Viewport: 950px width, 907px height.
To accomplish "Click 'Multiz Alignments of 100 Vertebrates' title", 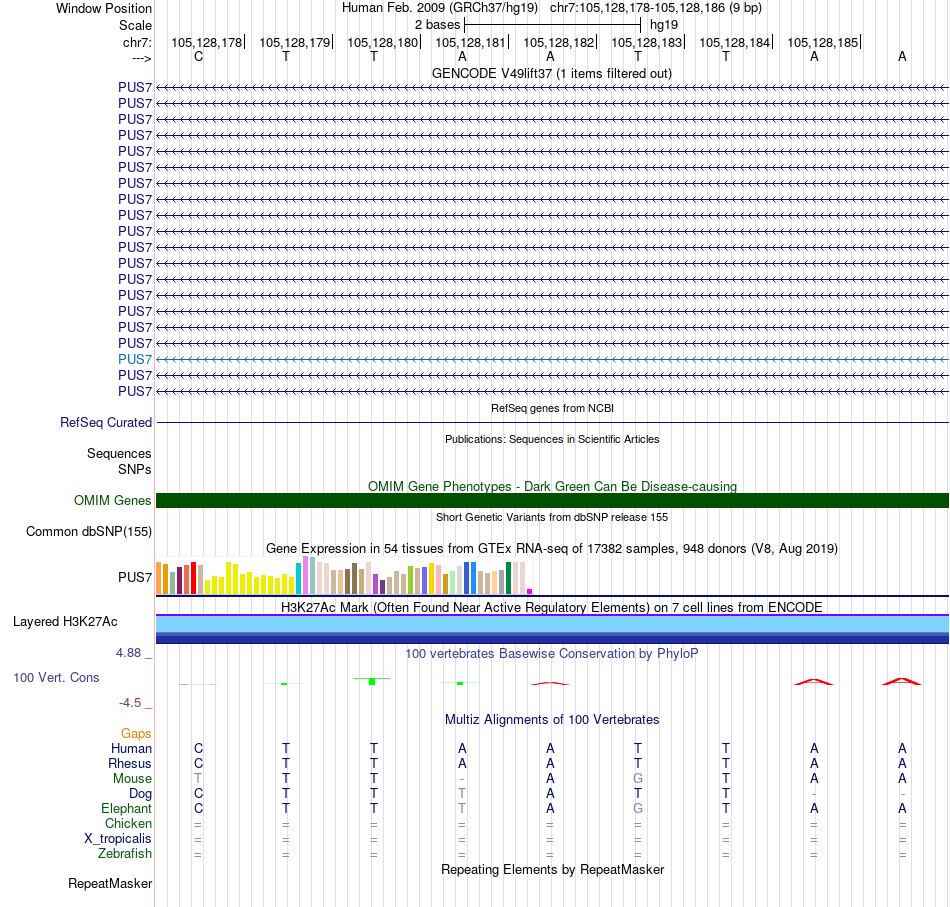I will point(552,720).
